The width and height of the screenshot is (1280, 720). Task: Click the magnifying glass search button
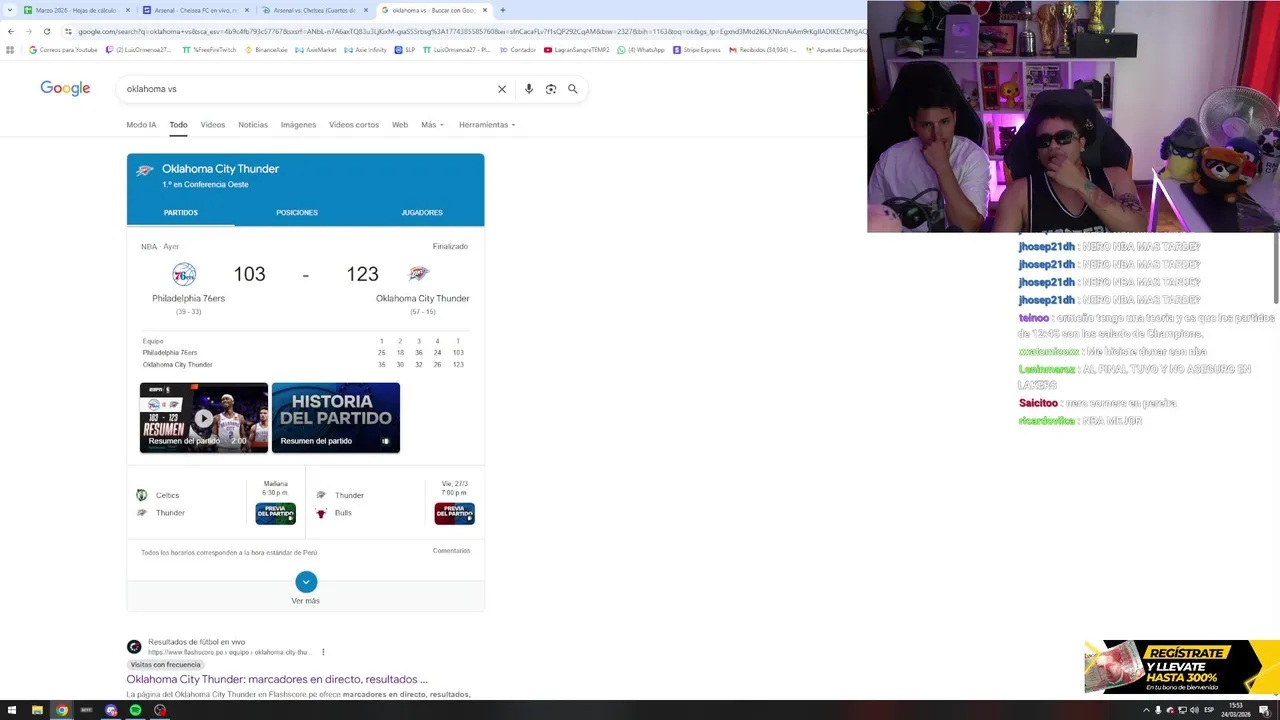pyautogui.click(x=573, y=89)
